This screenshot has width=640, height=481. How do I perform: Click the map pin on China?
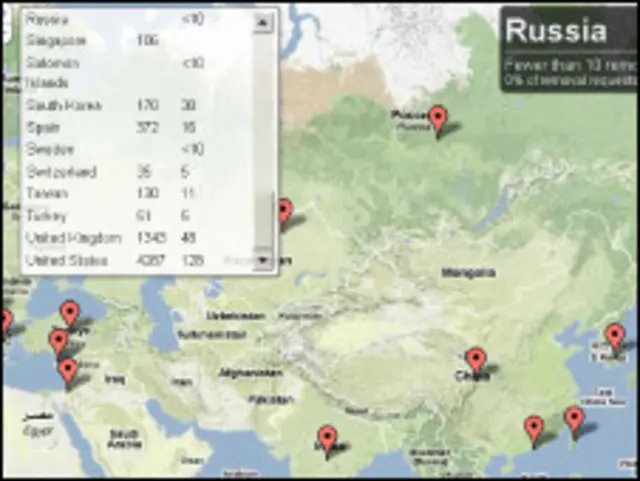point(476,363)
